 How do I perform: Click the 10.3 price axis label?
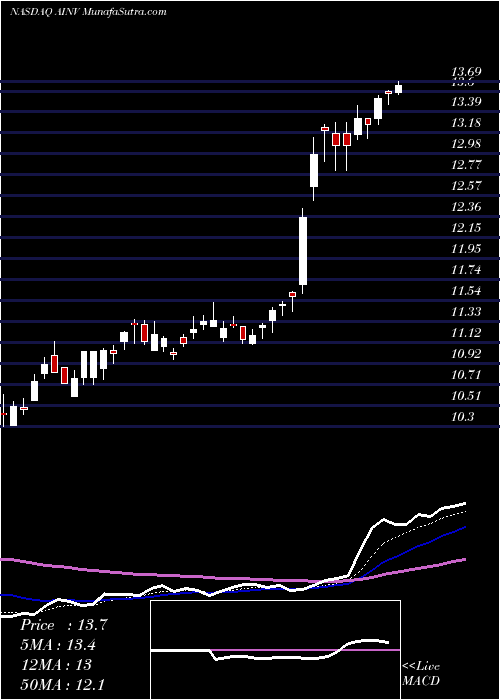[462, 417]
